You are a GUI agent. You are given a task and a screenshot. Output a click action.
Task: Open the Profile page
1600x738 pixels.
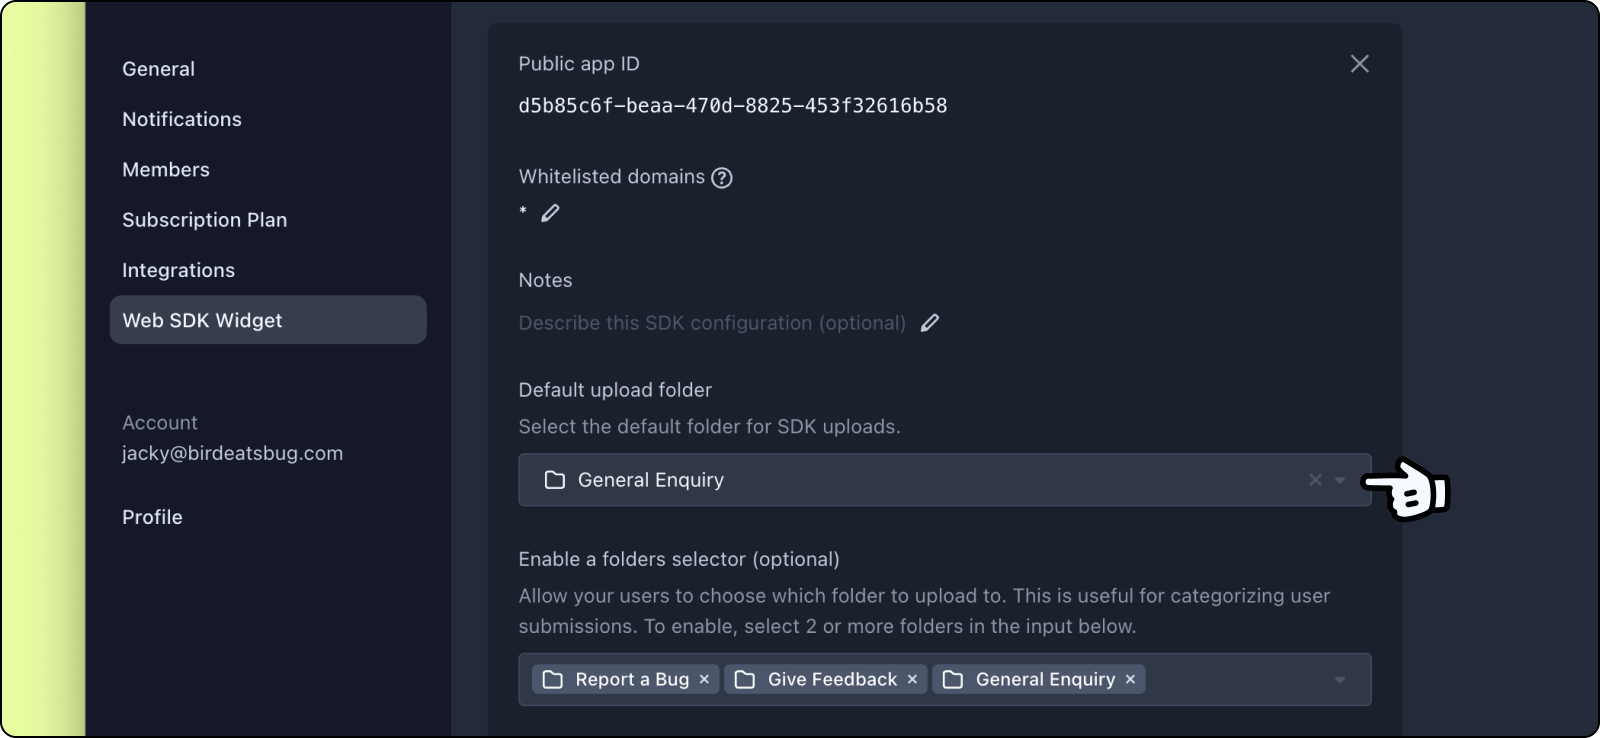pos(152,517)
